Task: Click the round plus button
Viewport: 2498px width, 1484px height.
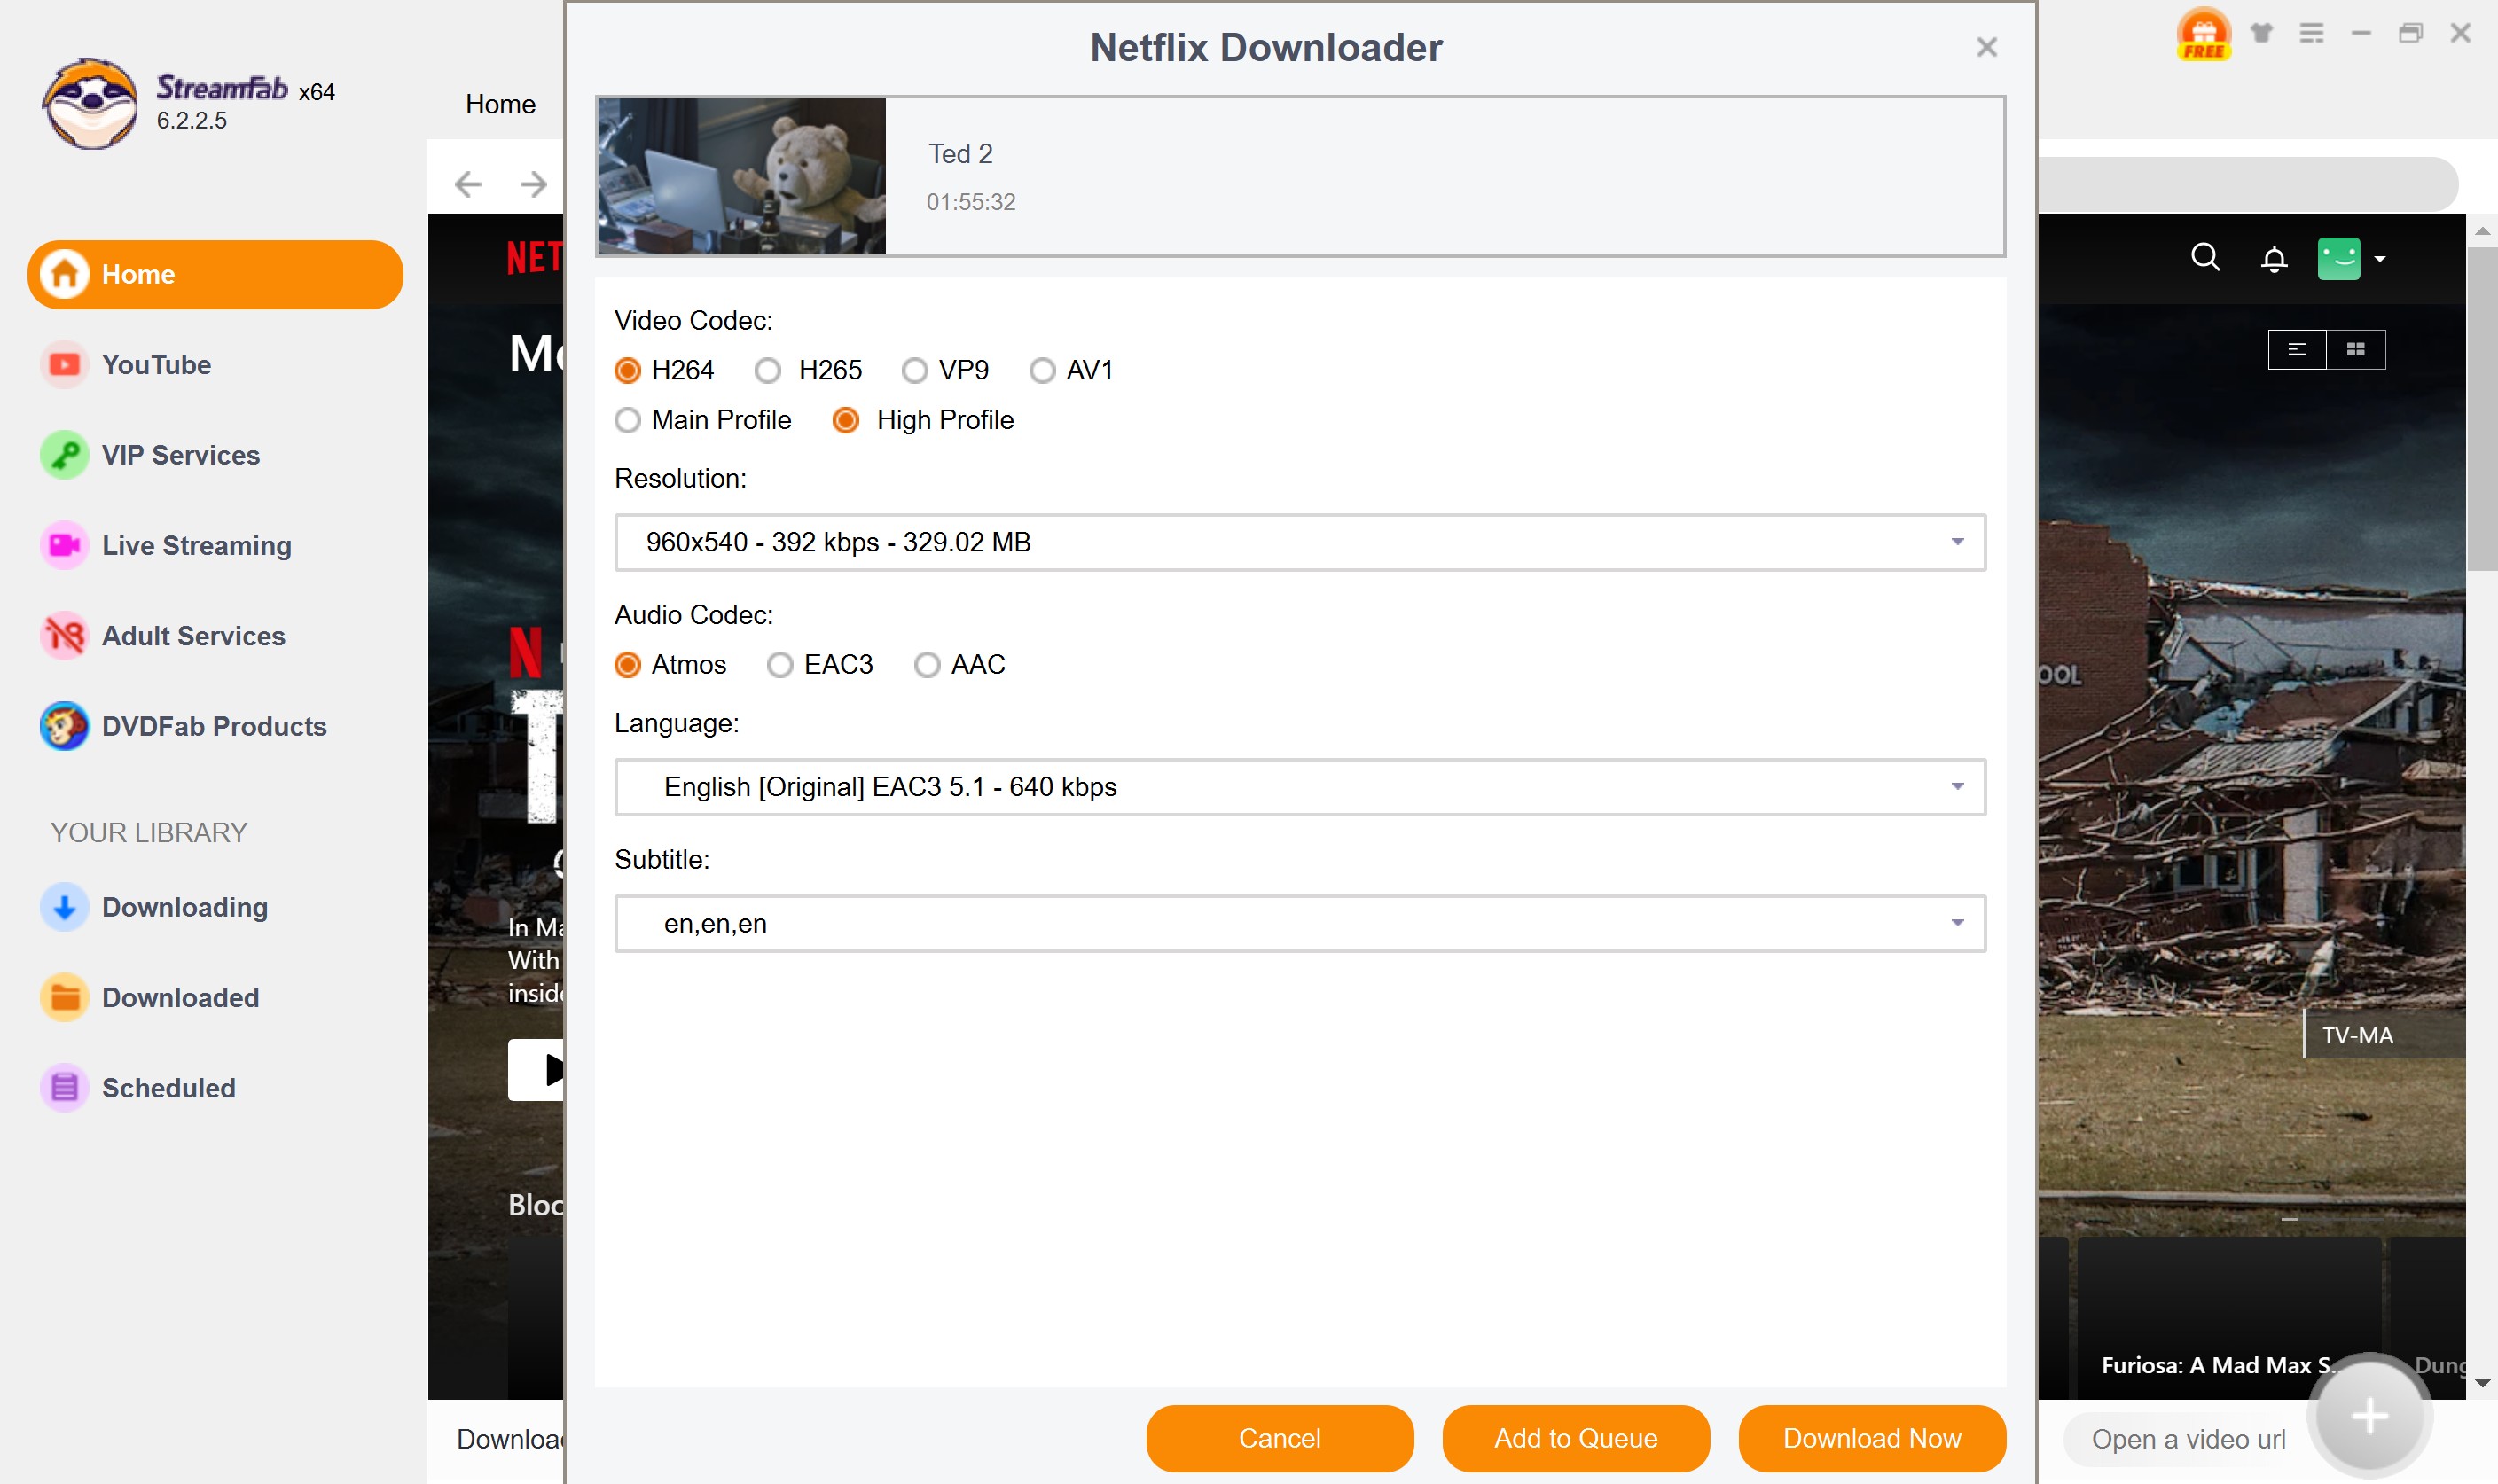Action: point(2369,1415)
